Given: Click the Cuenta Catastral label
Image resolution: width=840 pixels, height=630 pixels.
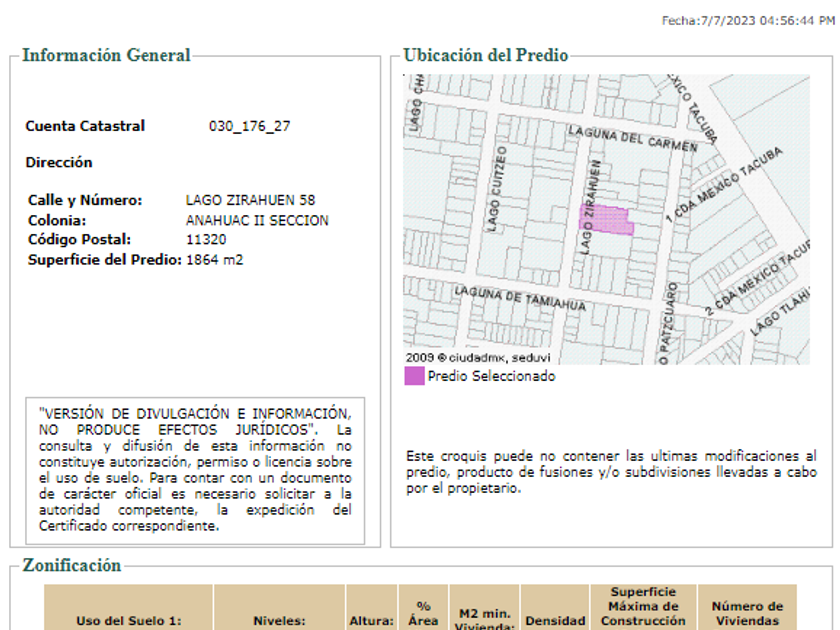Looking at the screenshot, I should click(x=85, y=126).
